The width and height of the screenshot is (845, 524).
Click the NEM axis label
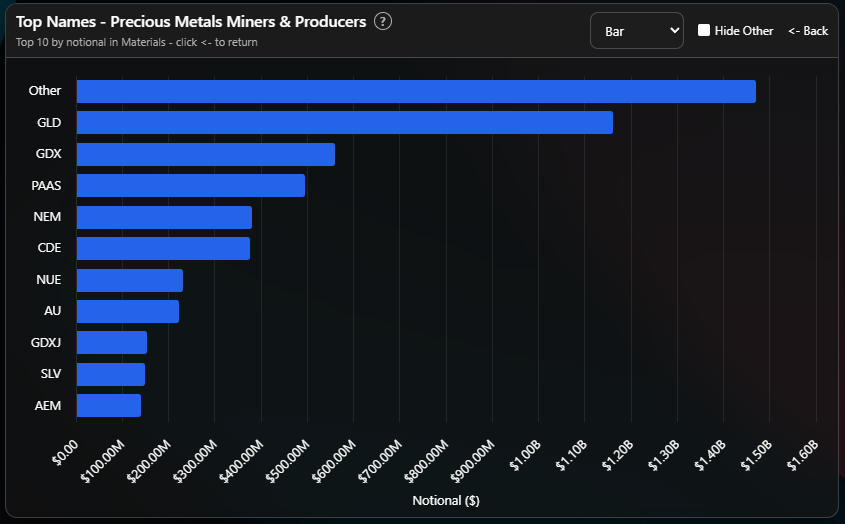(x=47, y=217)
